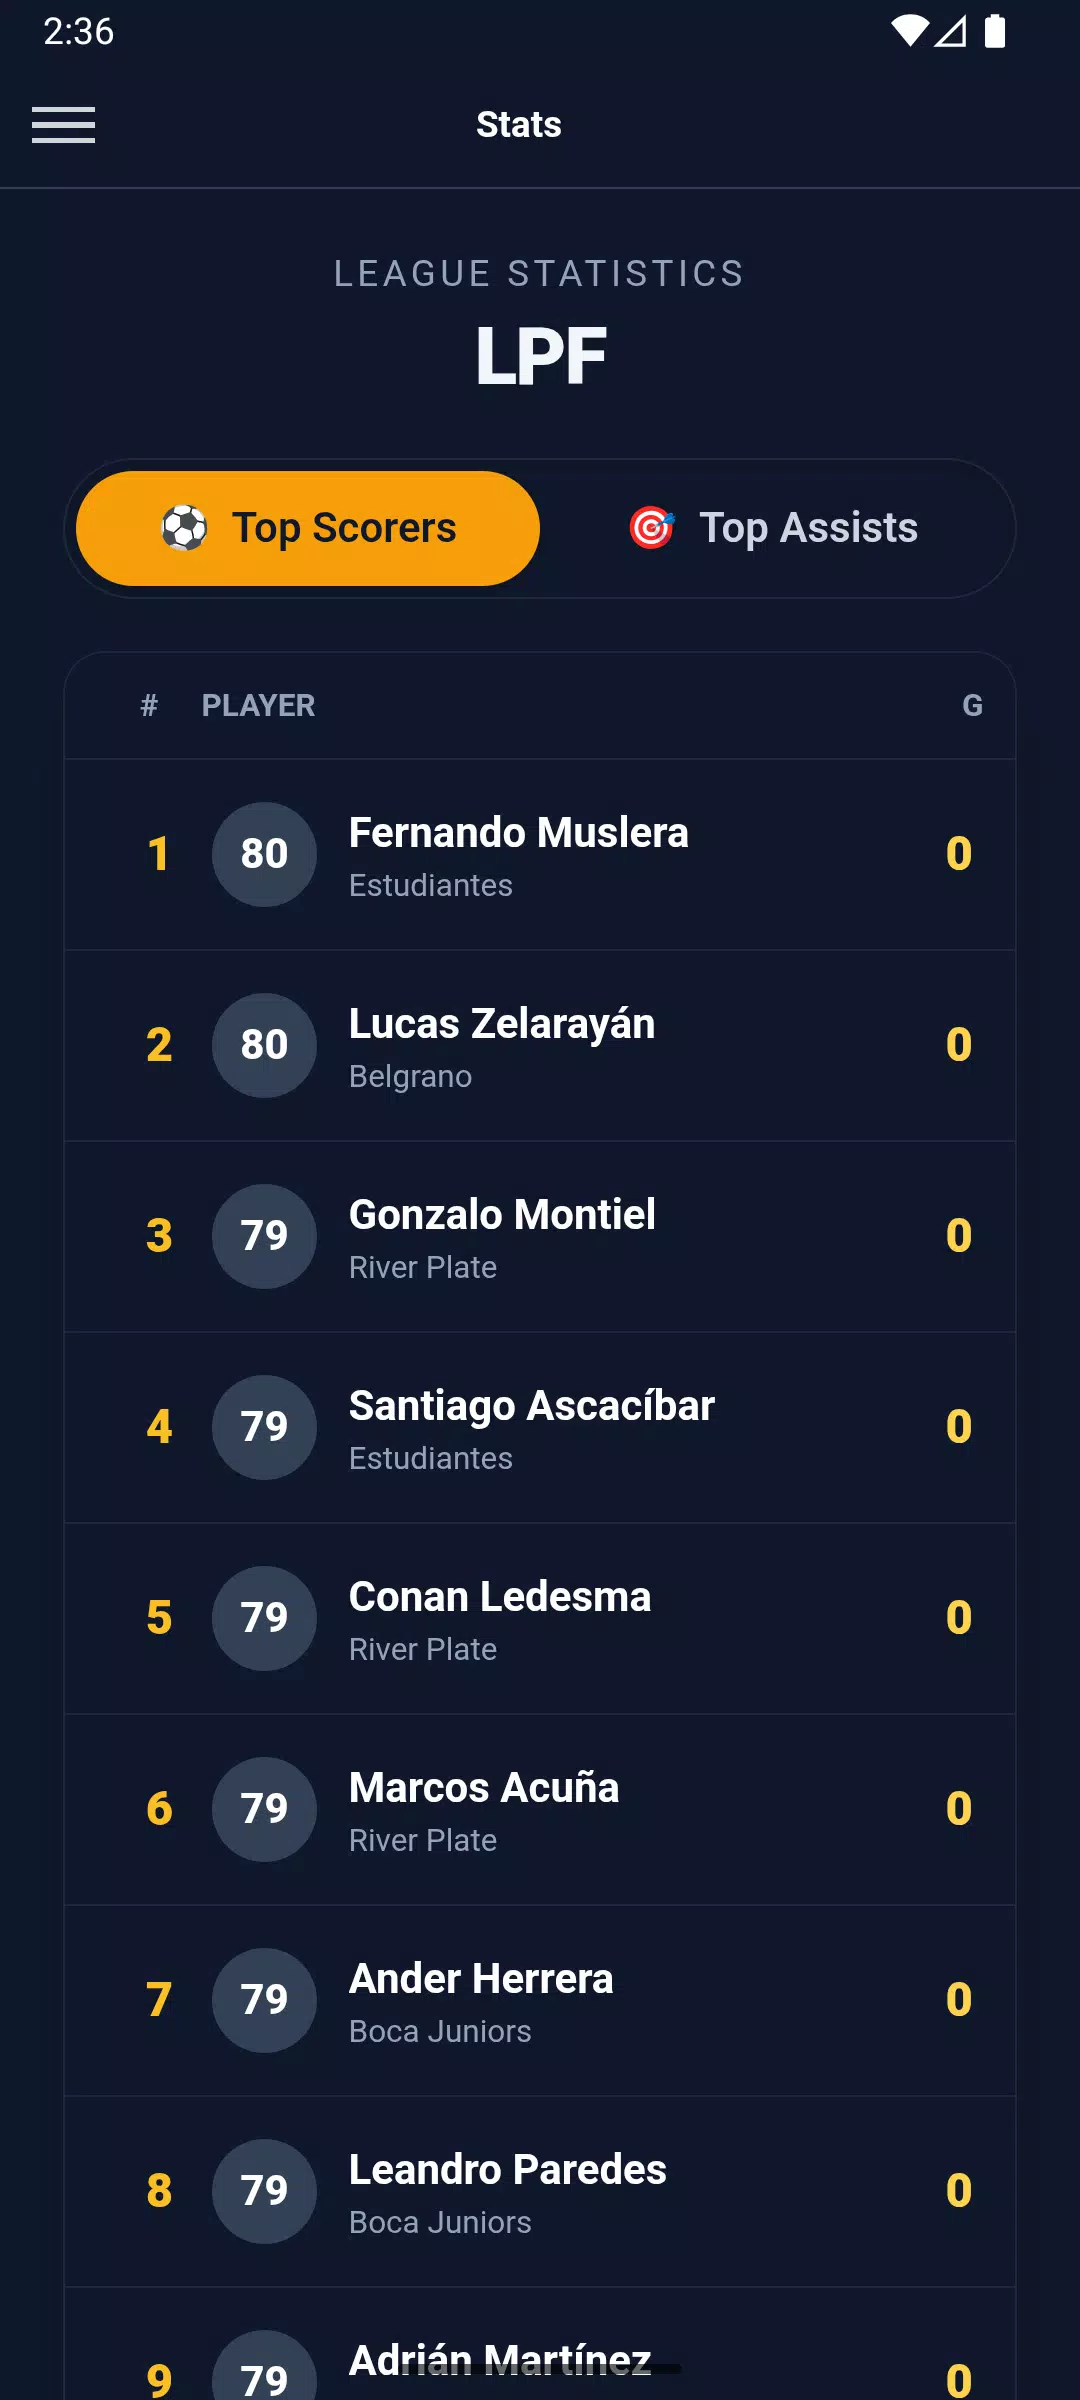The width and height of the screenshot is (1080, 2400).
Task: Tap Fernando Muslera's 80 rating badge
Action: [x=264, y=854]
